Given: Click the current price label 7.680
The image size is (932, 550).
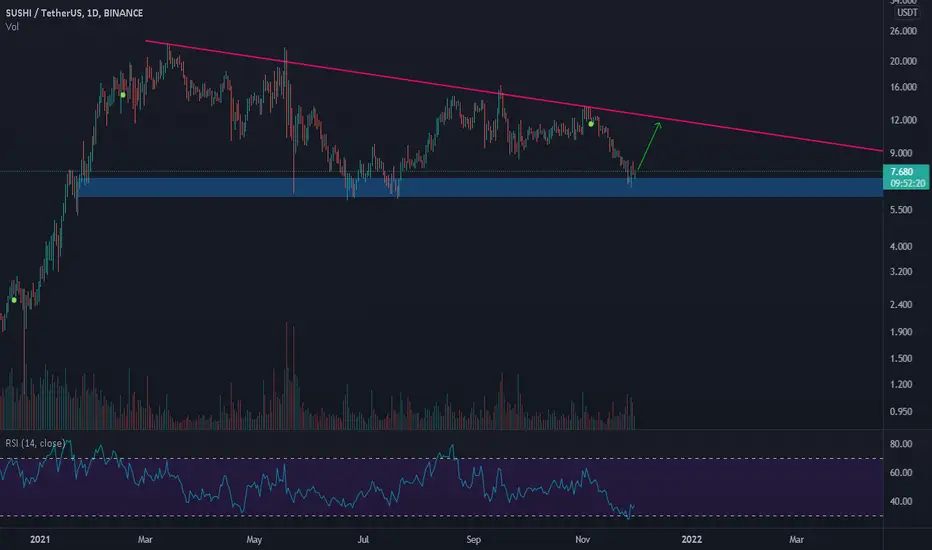Looking at the screenshot, I should click(x=902, y=172).
